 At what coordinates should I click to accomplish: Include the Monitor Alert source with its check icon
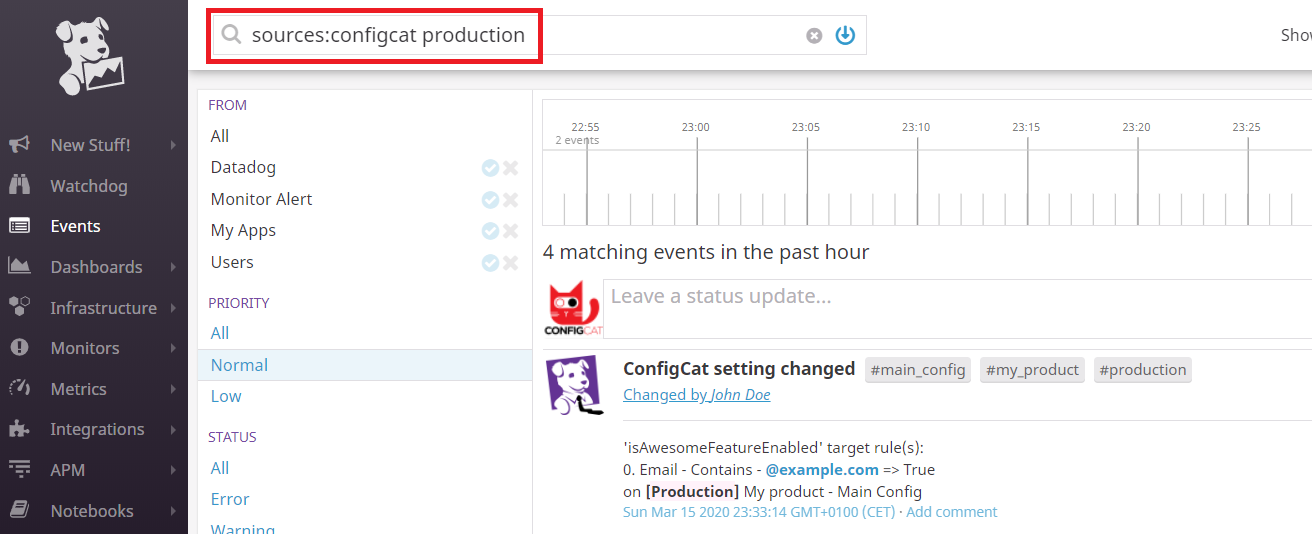(490, 200)
